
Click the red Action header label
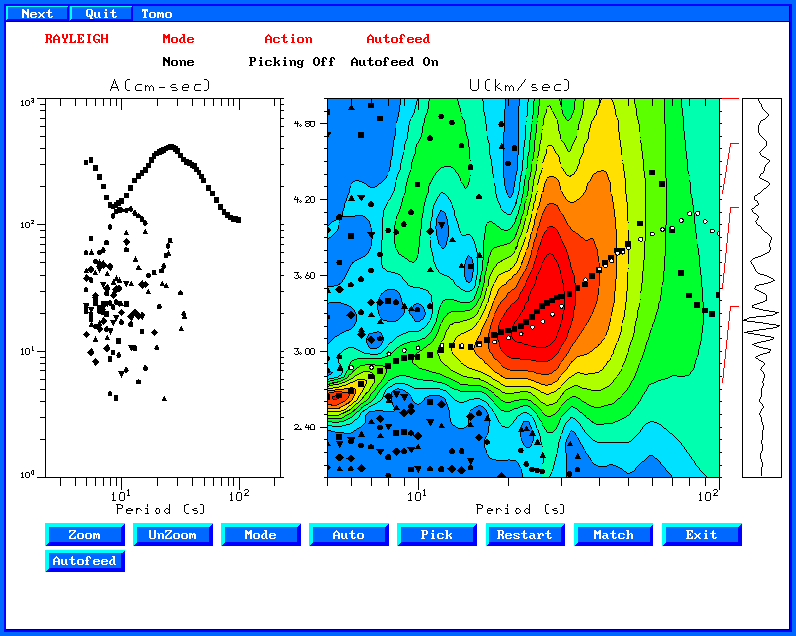point(288,39)
